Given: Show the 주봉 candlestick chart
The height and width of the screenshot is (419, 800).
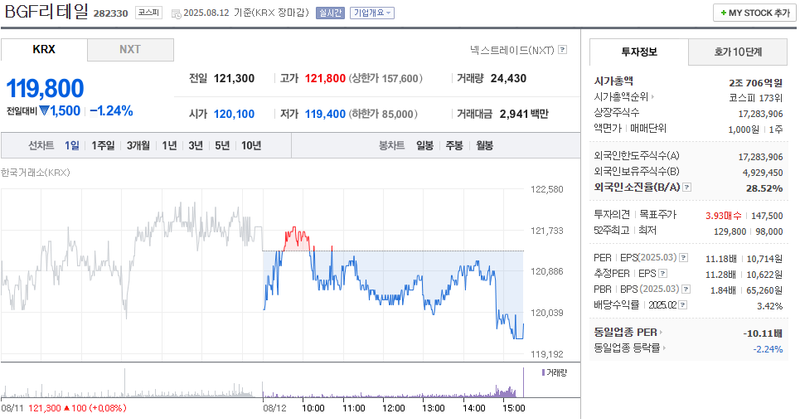Looking at the screenshot, I should point(454,145).
